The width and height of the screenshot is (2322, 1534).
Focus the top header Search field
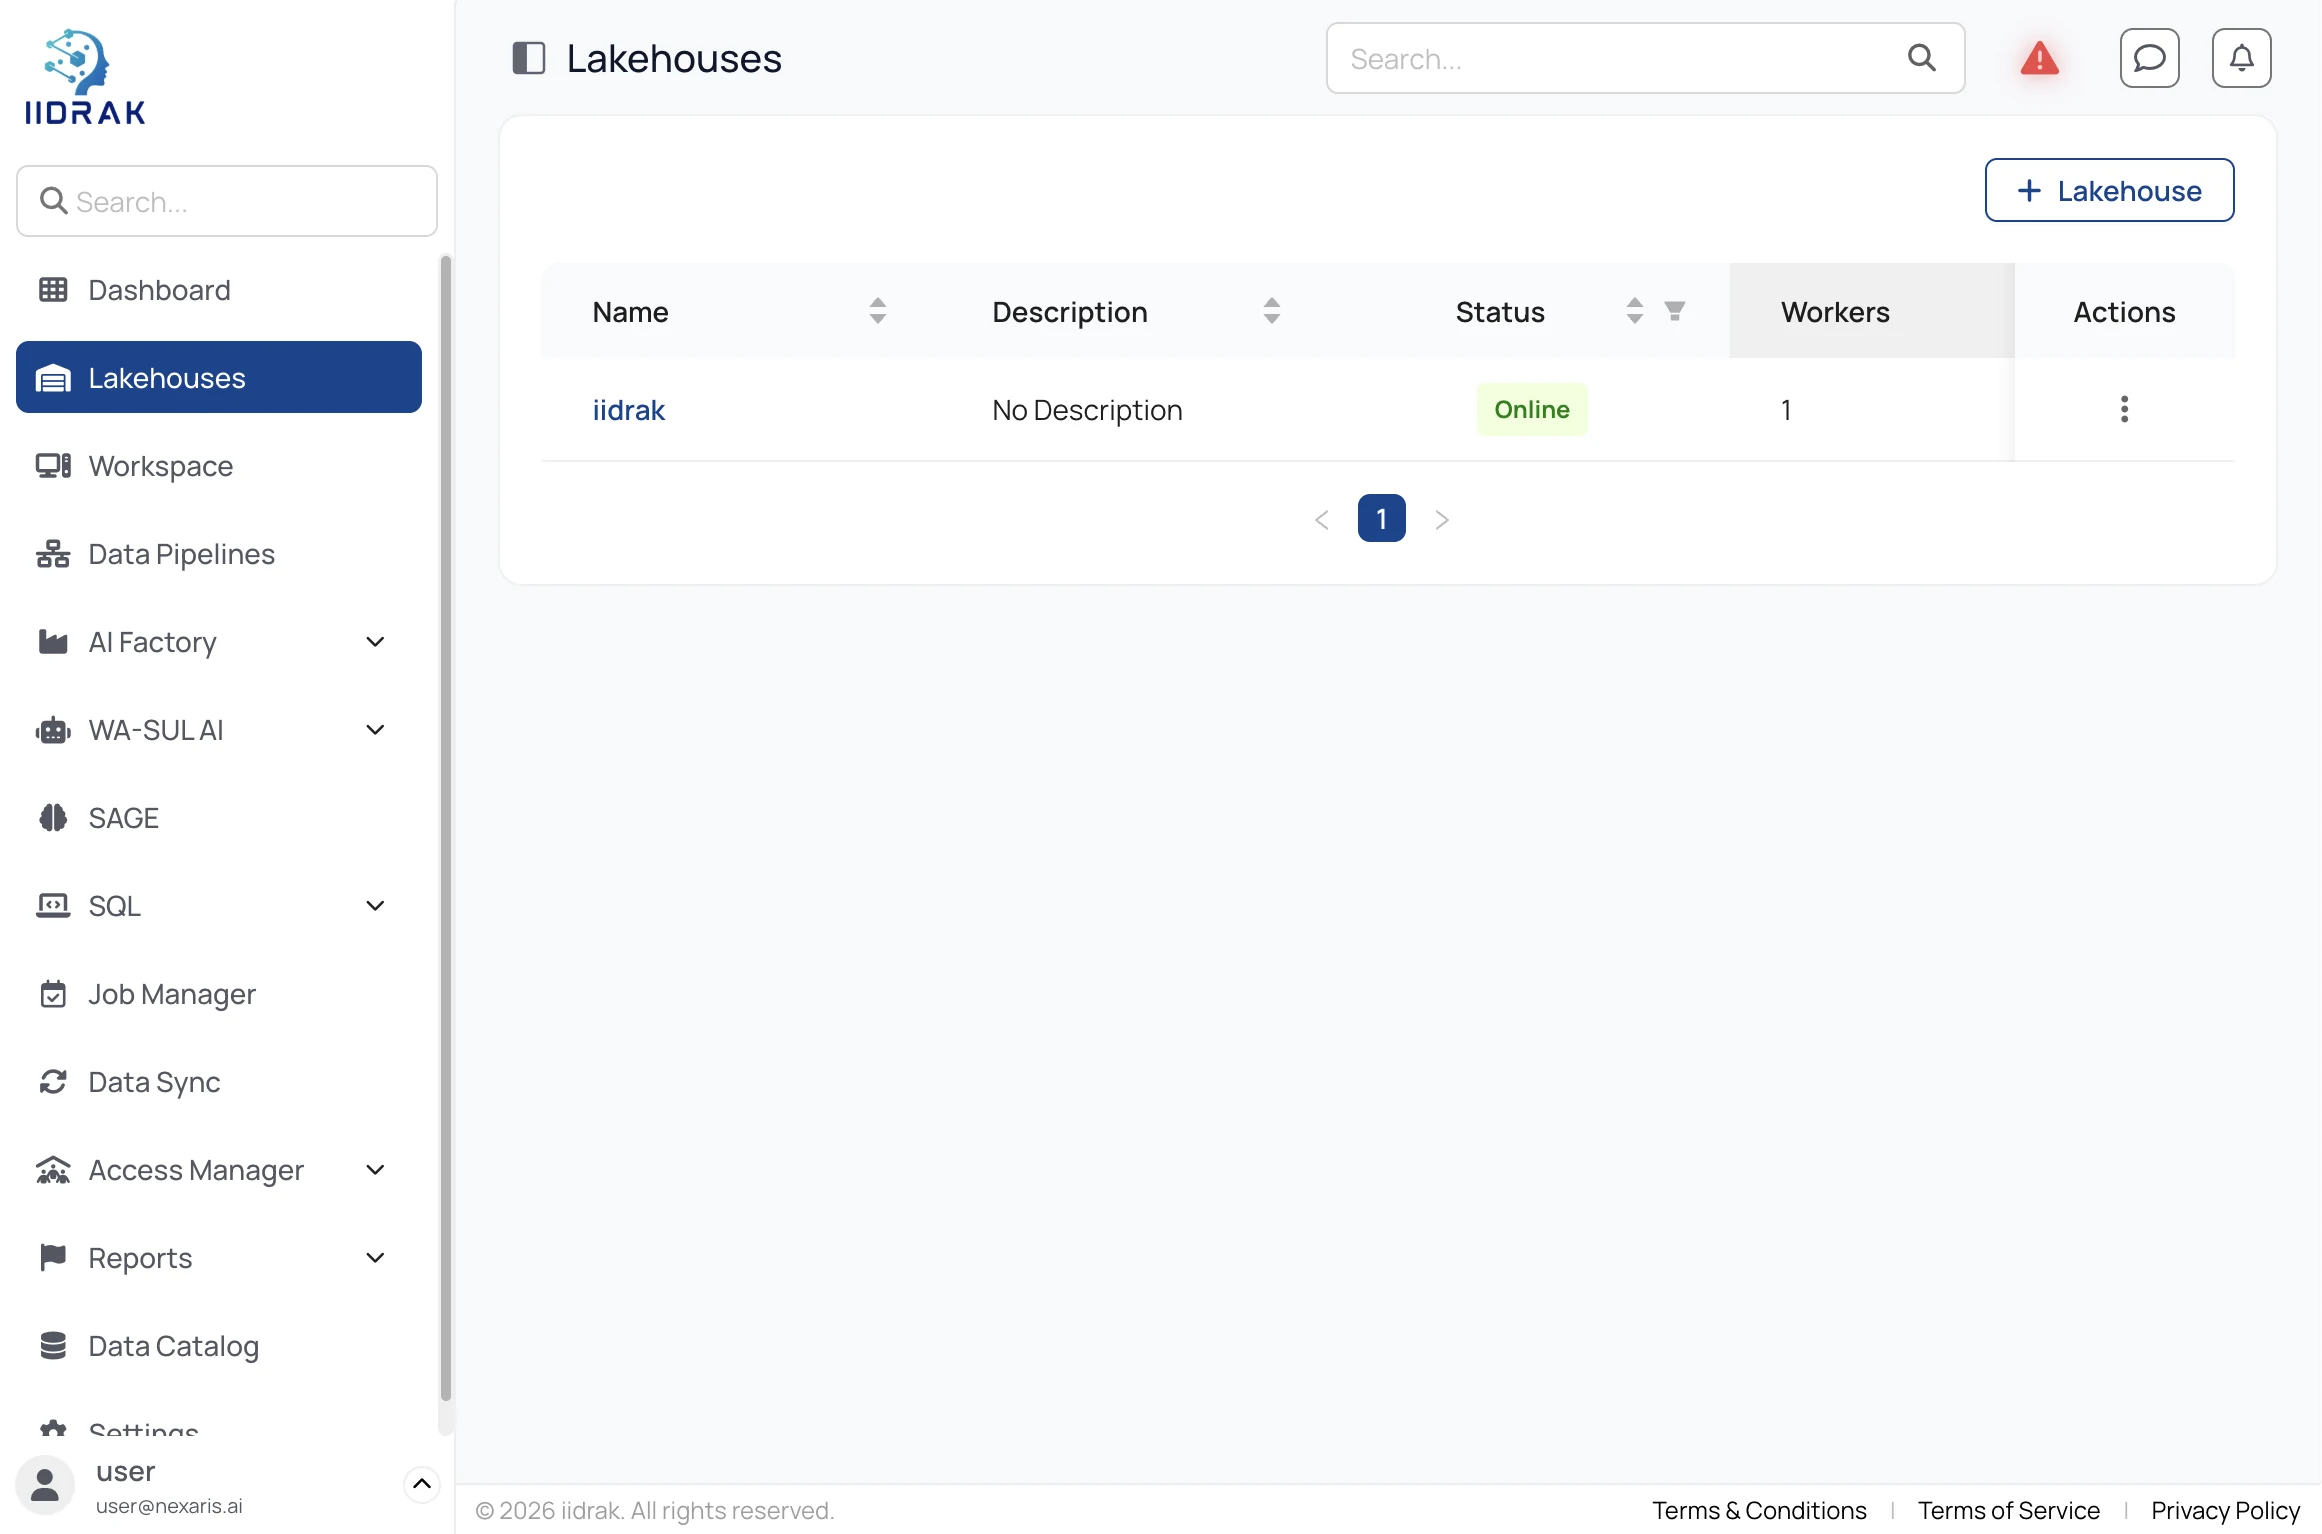[1645, 58]
